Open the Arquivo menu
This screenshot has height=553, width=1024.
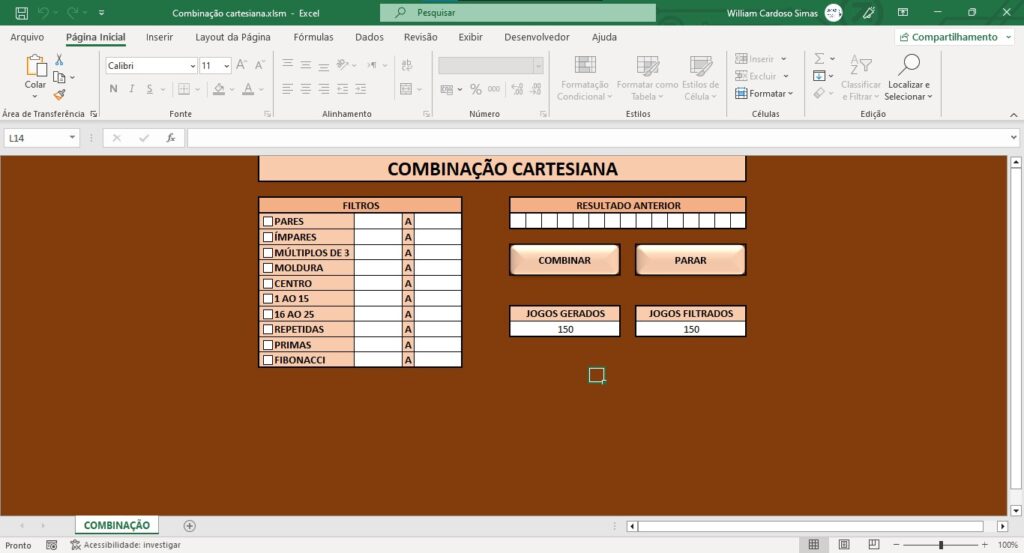click(x=27, y=37)
